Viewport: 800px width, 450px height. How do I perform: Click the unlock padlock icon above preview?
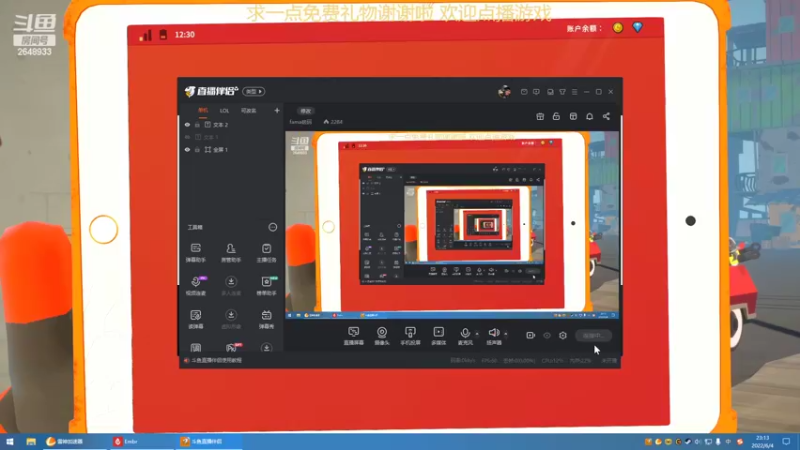pyautogui.click(x=556, y=116)
